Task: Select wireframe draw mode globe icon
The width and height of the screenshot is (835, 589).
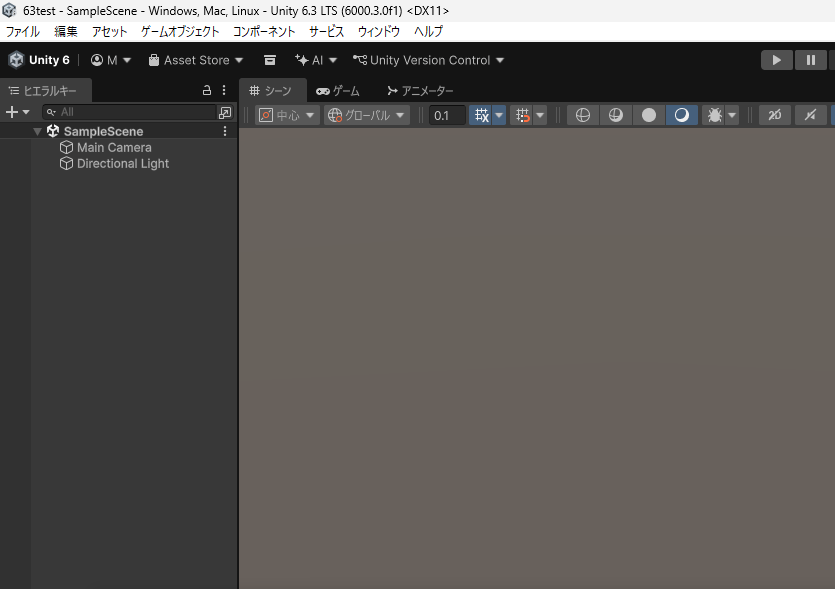Action: tap(583, 115)
